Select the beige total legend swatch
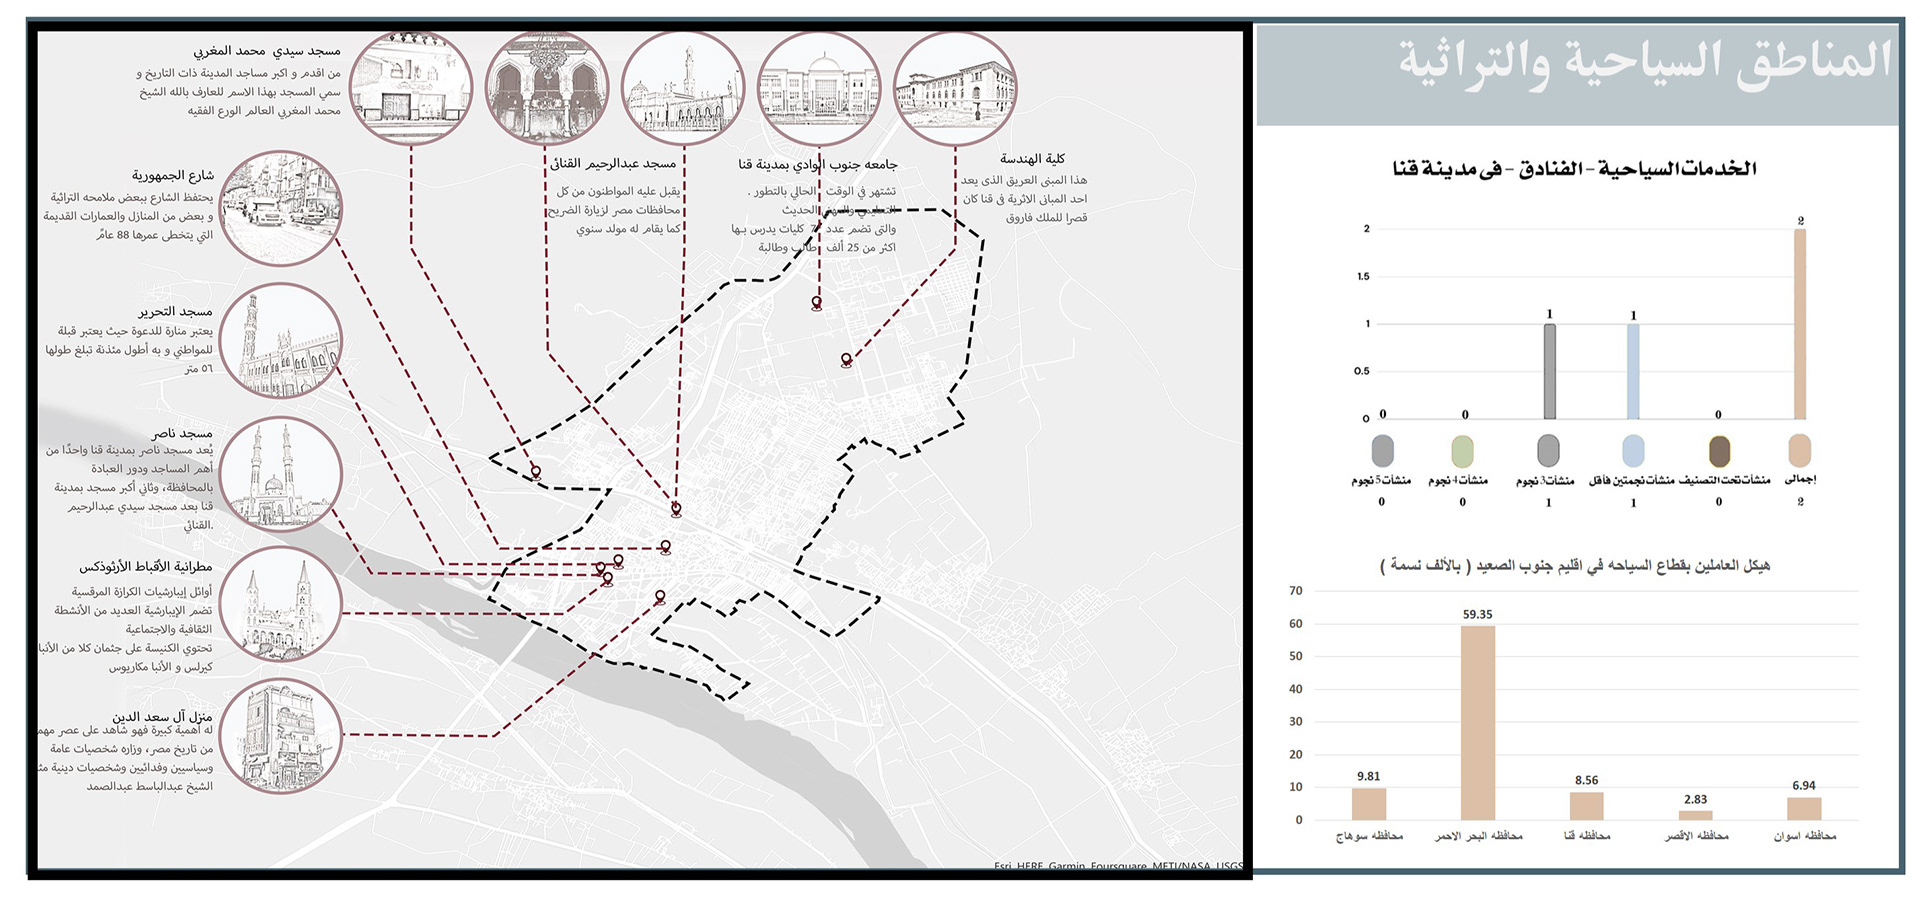 pyautogui.click(x=1800, y=451)
